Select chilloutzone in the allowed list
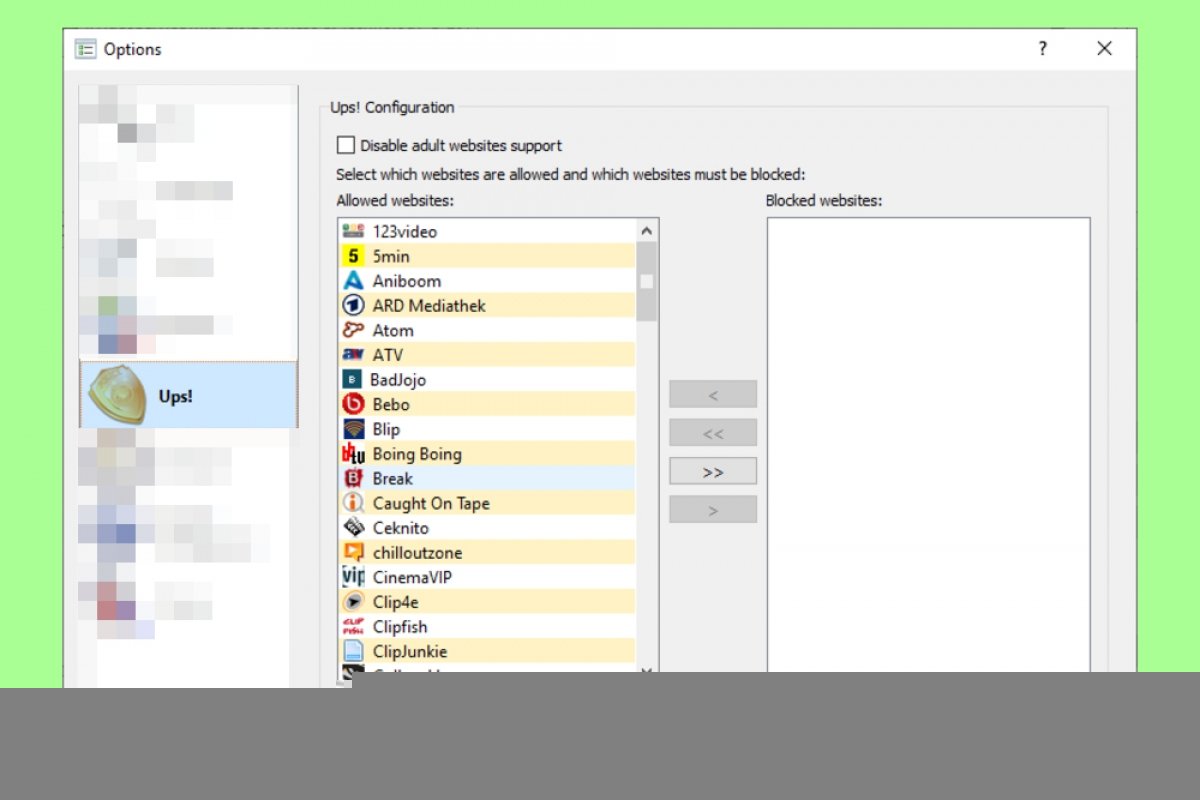 (487, 552)
